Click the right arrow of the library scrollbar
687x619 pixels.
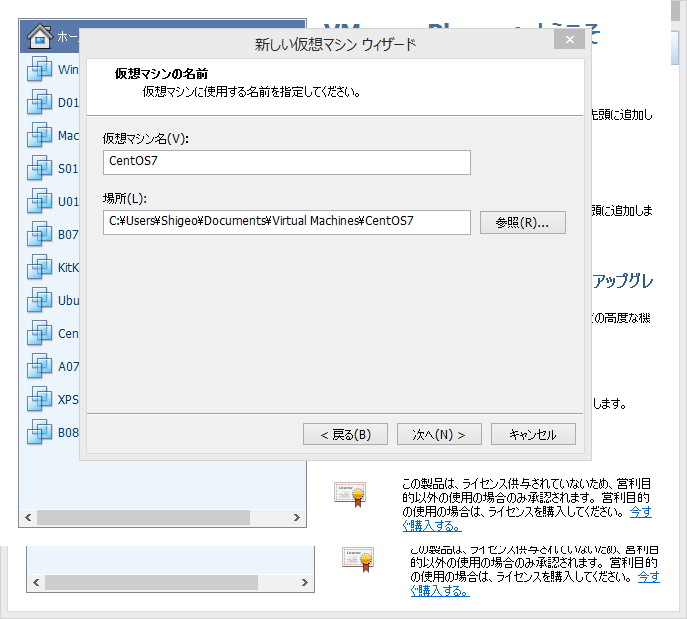coord(297,517)
